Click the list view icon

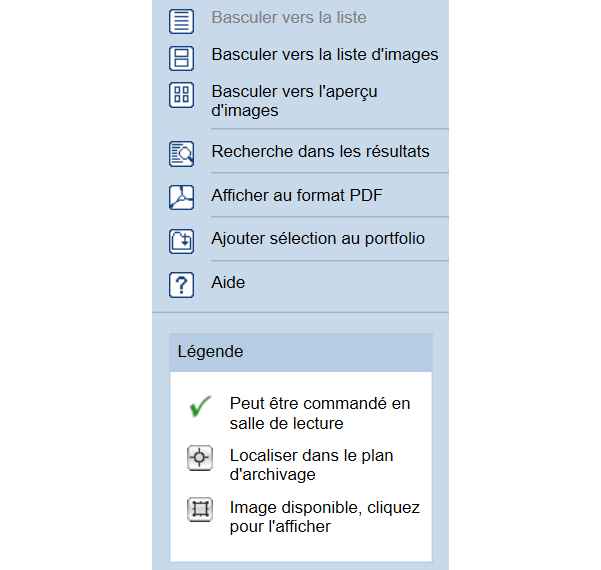click(x=181, y=21)
